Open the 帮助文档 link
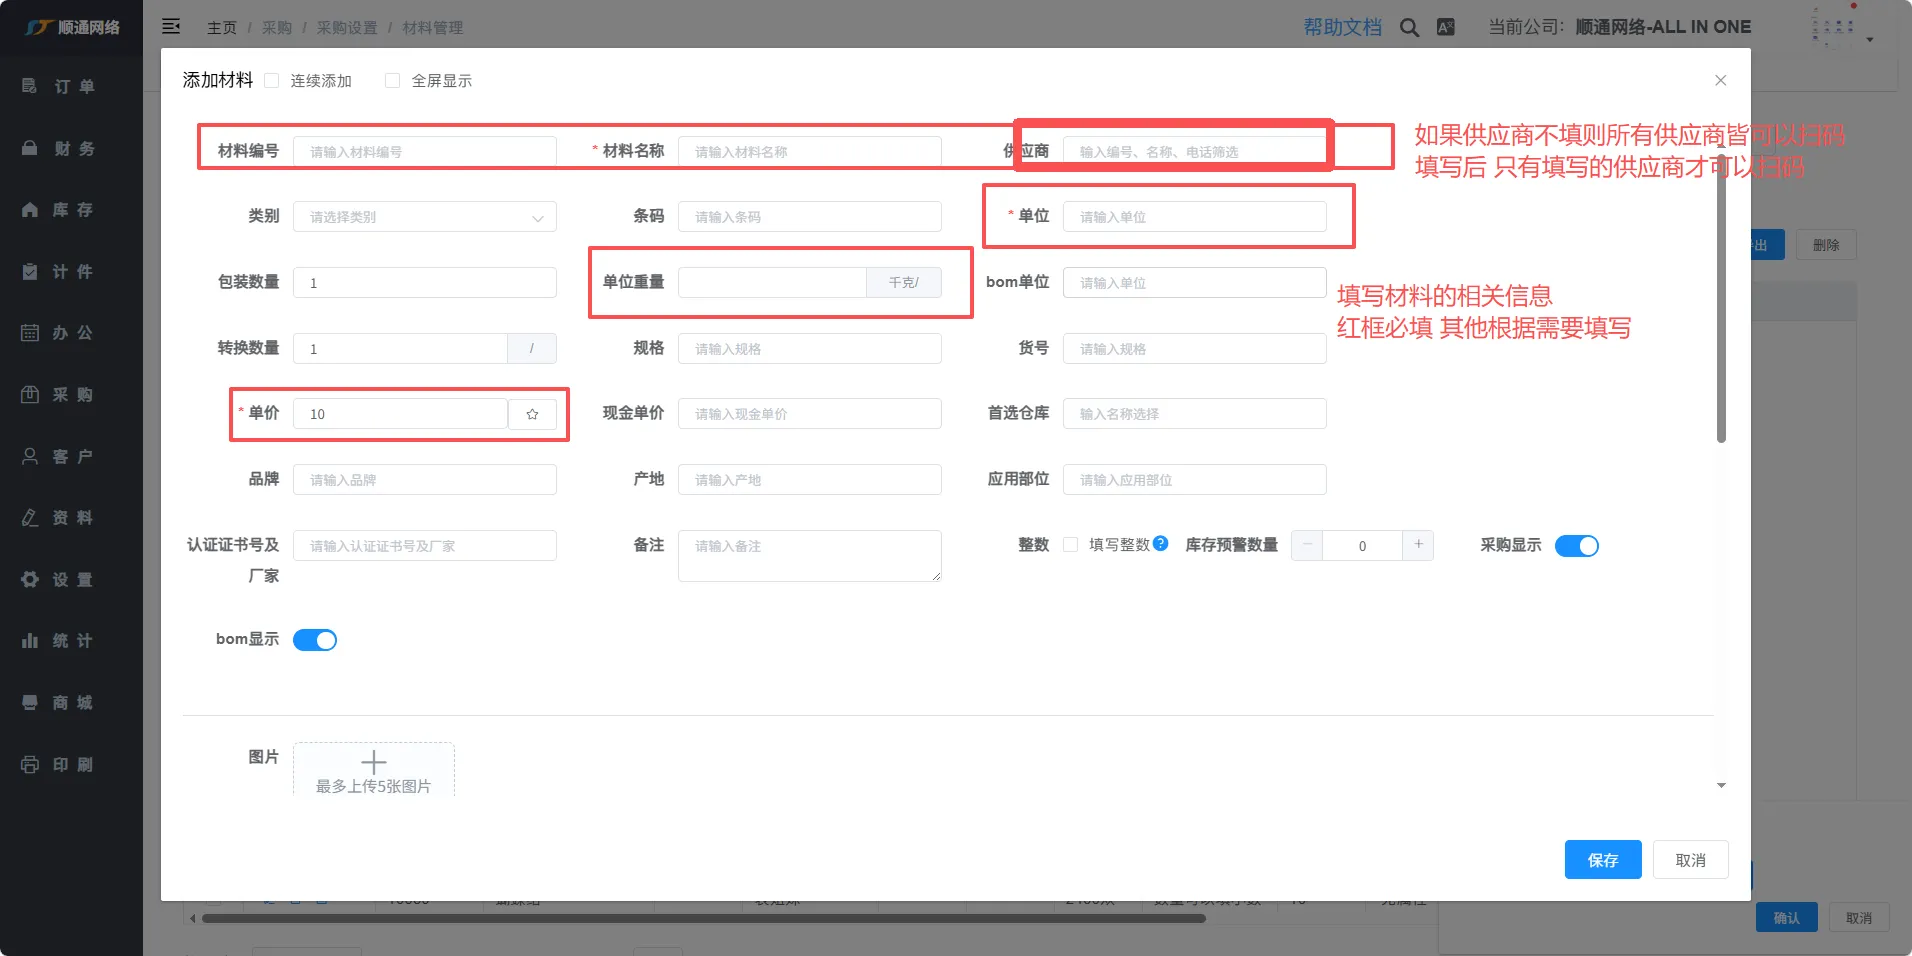Viewport: 1912px width, 956px height. coord(1342,28)
